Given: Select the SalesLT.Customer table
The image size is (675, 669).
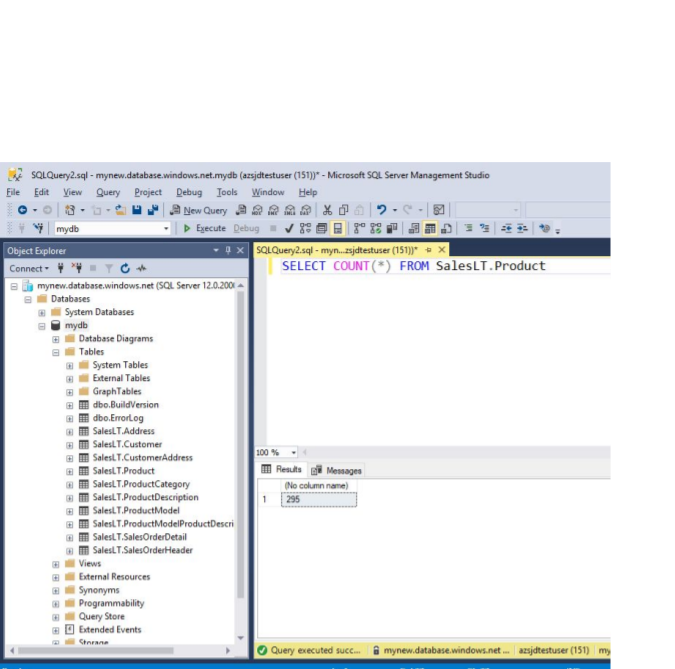Looking at the screenshot, I should (126, 445).
